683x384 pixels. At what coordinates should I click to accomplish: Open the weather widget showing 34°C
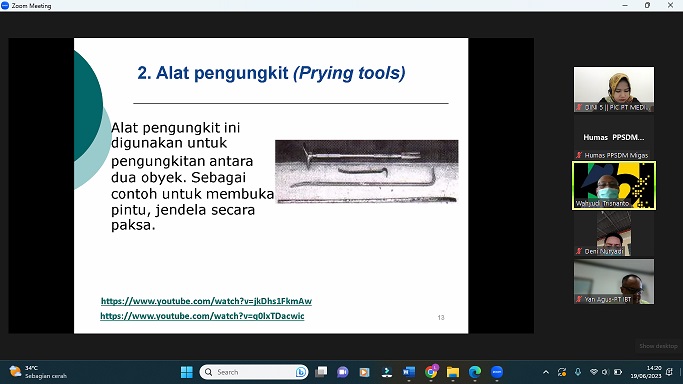pos(38,372)
